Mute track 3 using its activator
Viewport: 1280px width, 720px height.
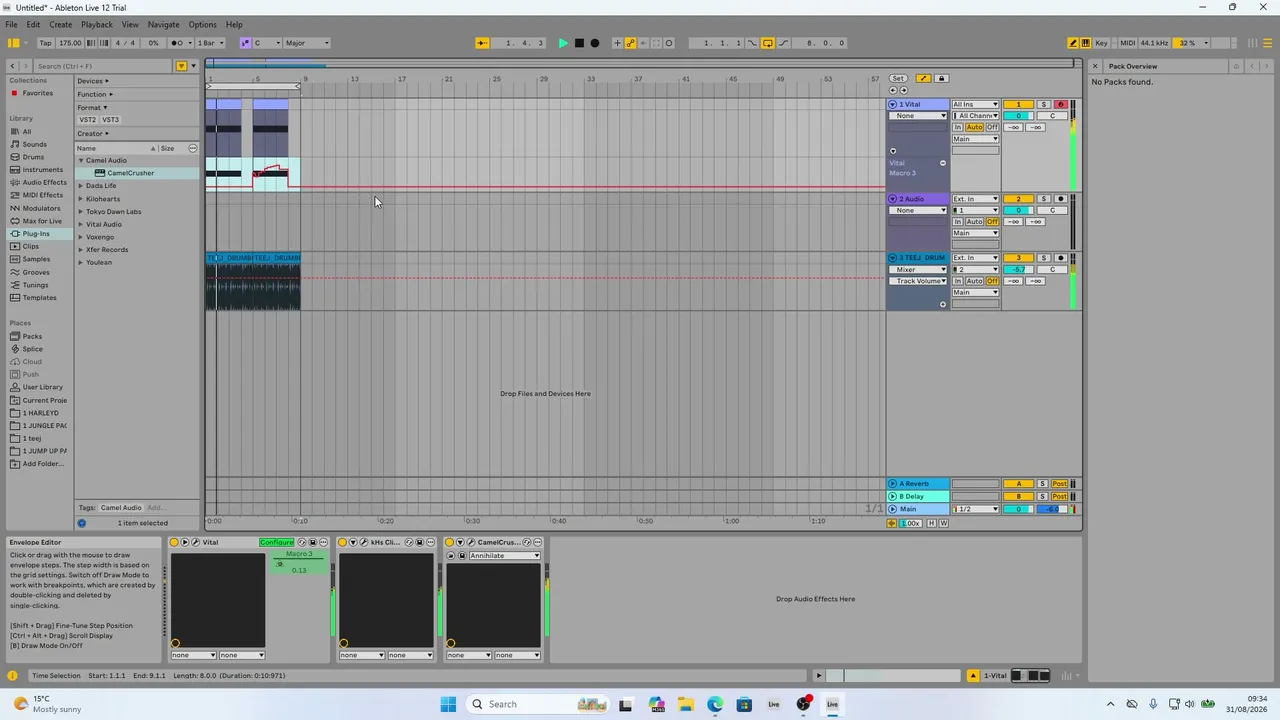tap(1019, 258)
